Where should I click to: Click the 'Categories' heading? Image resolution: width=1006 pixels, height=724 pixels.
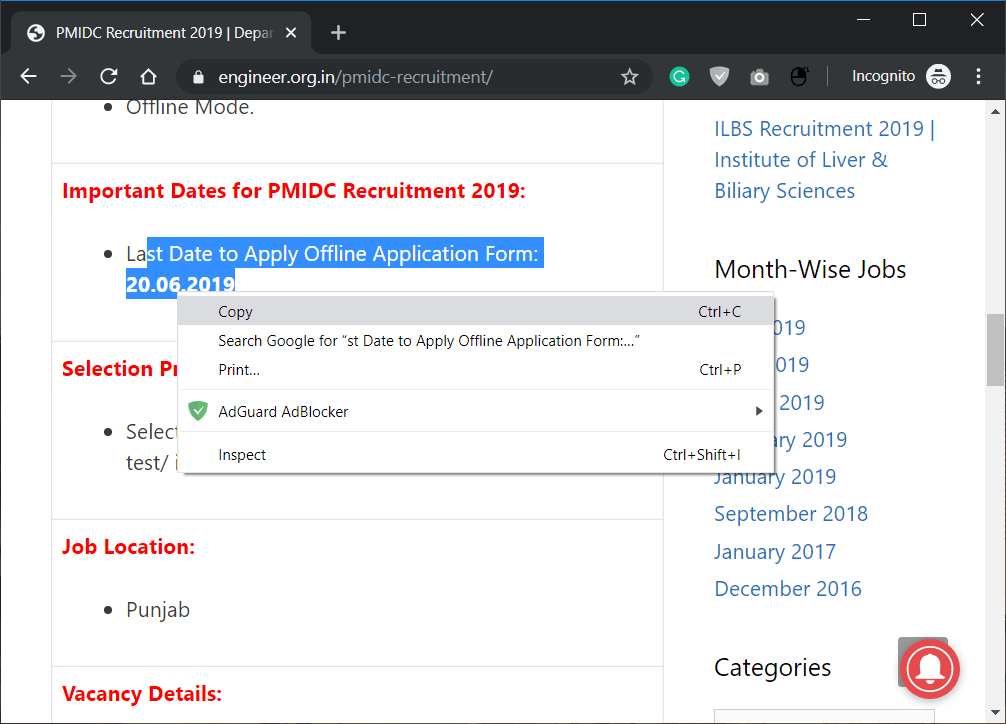click(x=772, y=668)
